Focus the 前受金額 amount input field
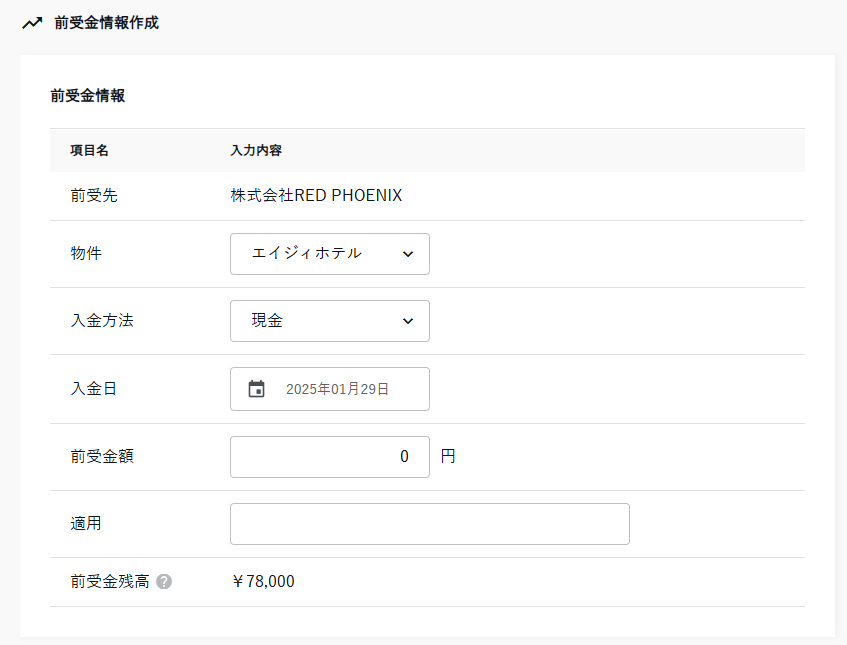Screen dimensions: 847x645 (x=329, y=457)
